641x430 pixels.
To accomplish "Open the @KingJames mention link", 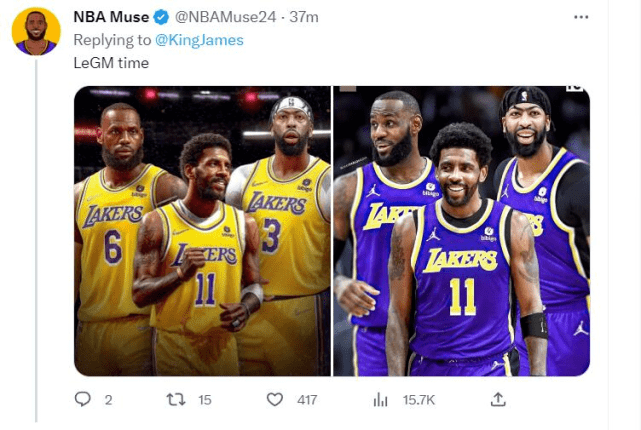I will click(199, 40).
